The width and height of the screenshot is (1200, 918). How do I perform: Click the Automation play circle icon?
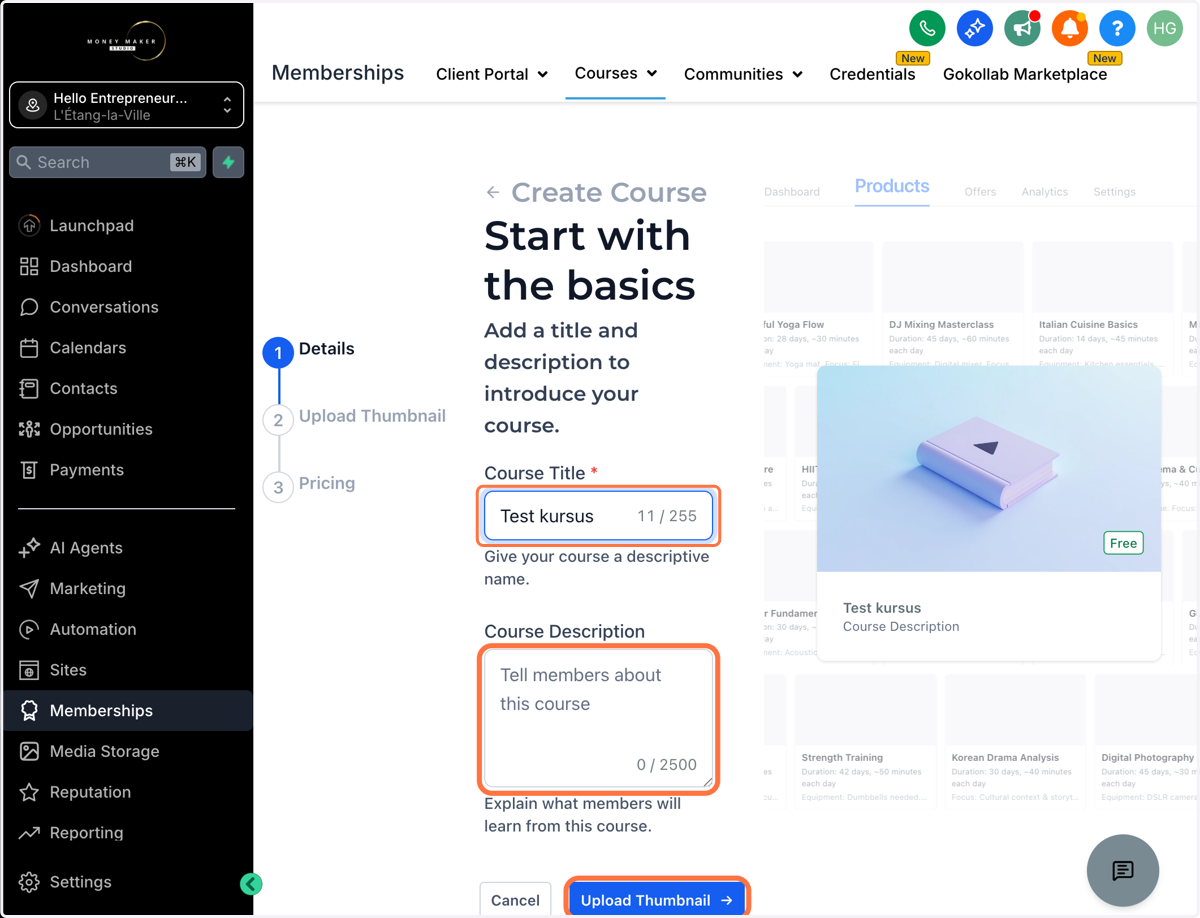(29, 629)
